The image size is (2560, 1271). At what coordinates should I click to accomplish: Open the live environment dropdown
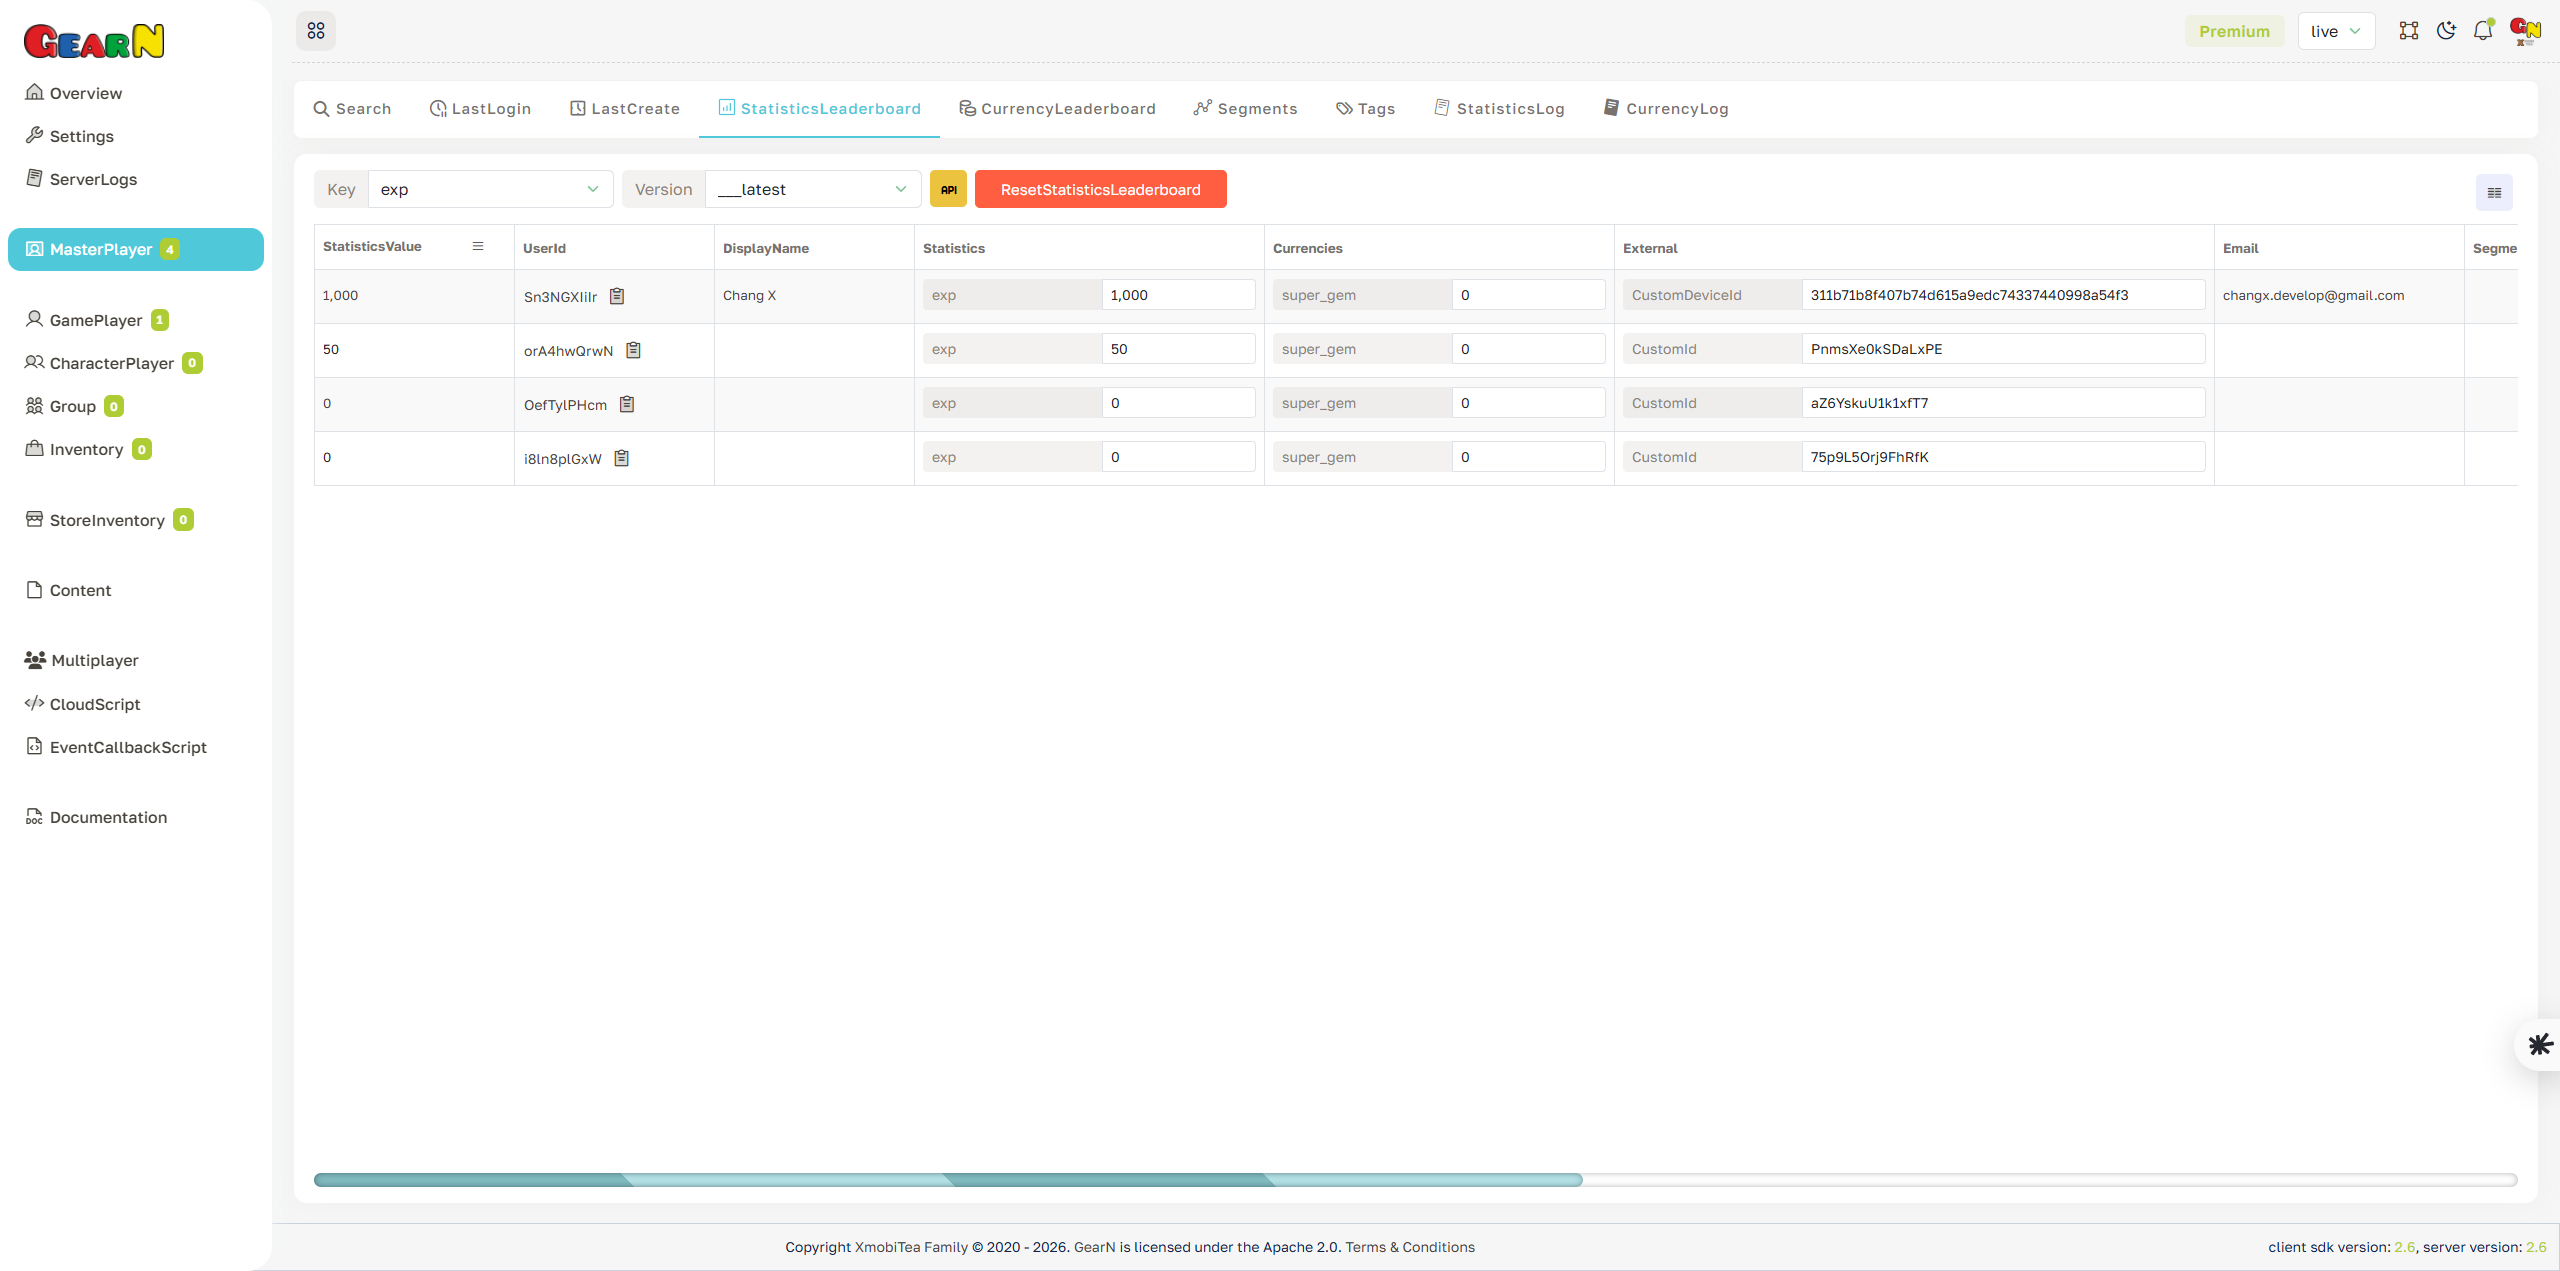click(x=2336, y=30)
